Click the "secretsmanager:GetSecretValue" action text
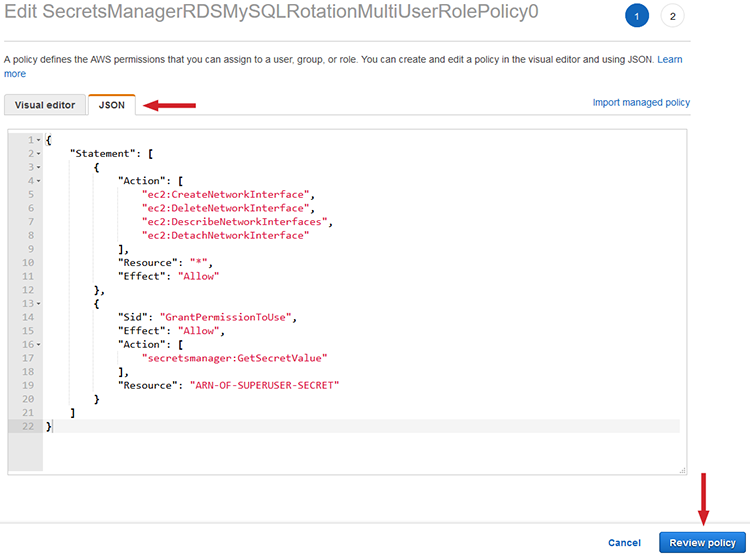 234,358
